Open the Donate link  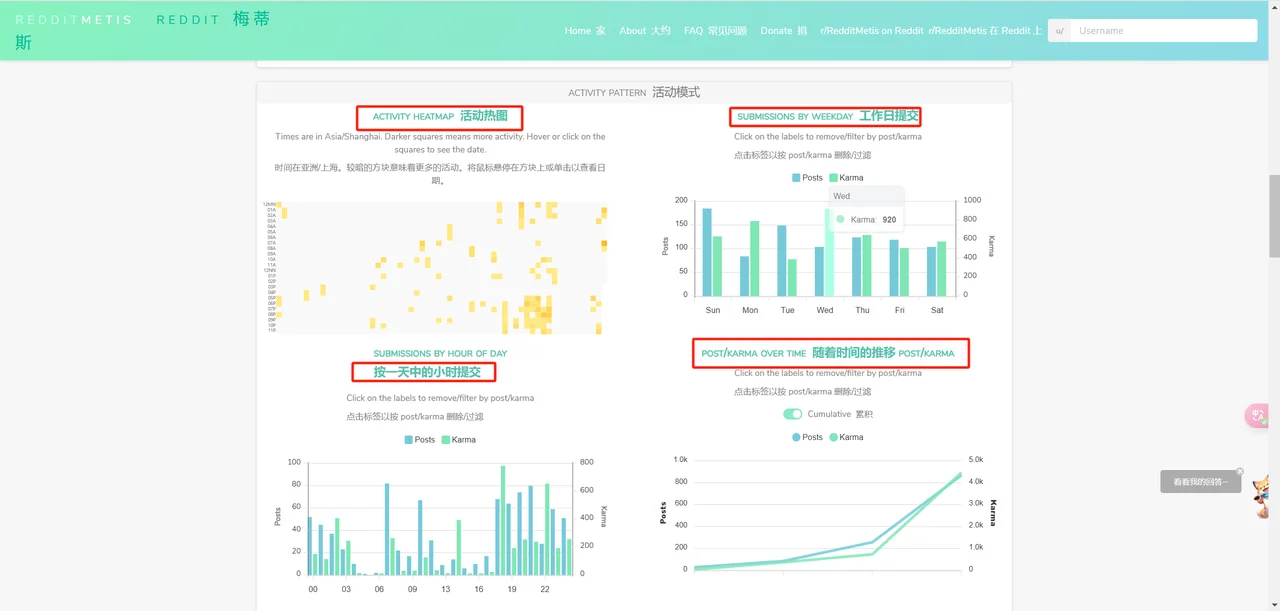pos(783,31)
